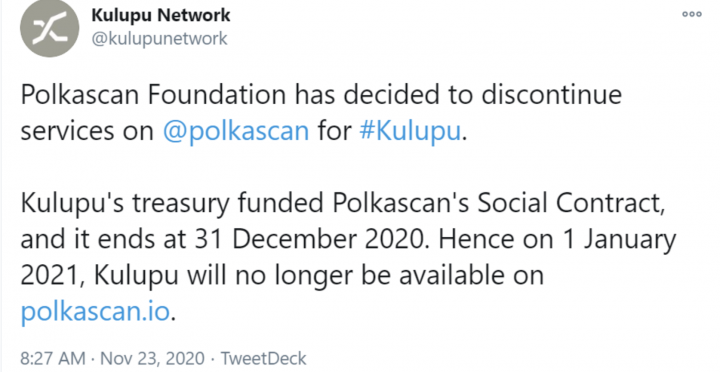720x372 pixels.
Task: Click the 'Social Contract' phrase
Action: click(x=568, y=203)
